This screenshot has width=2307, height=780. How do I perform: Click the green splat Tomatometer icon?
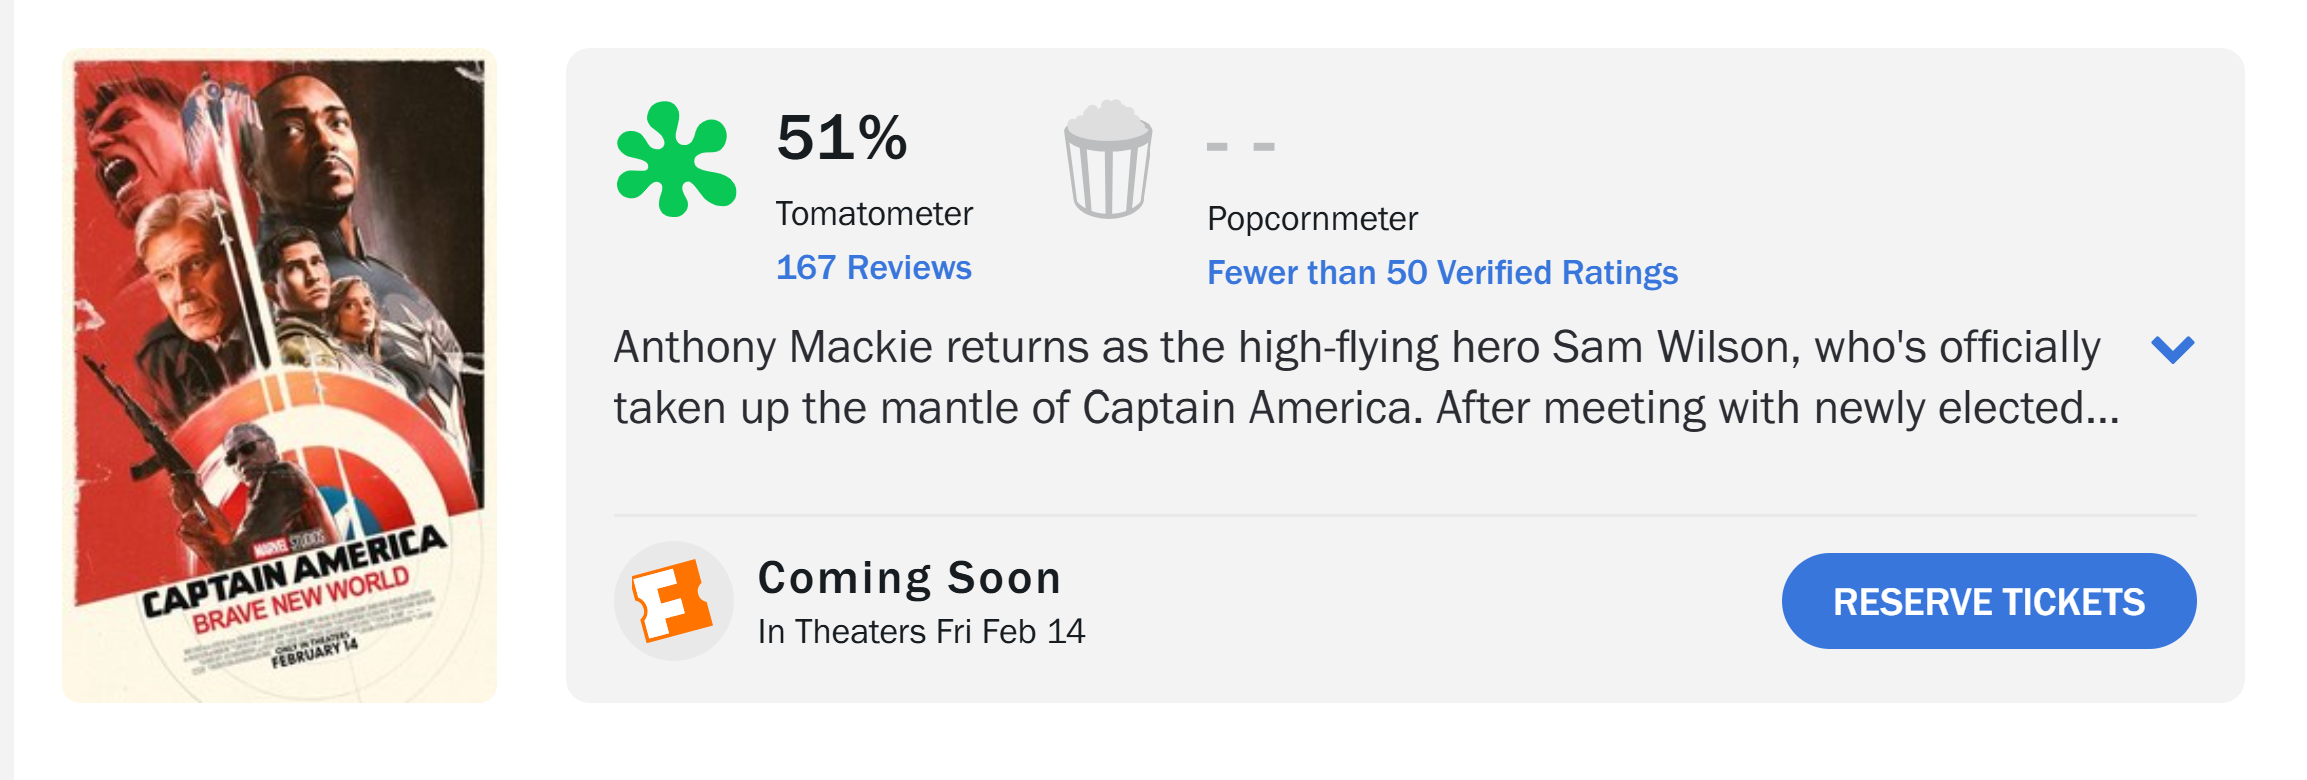(677, 160)
